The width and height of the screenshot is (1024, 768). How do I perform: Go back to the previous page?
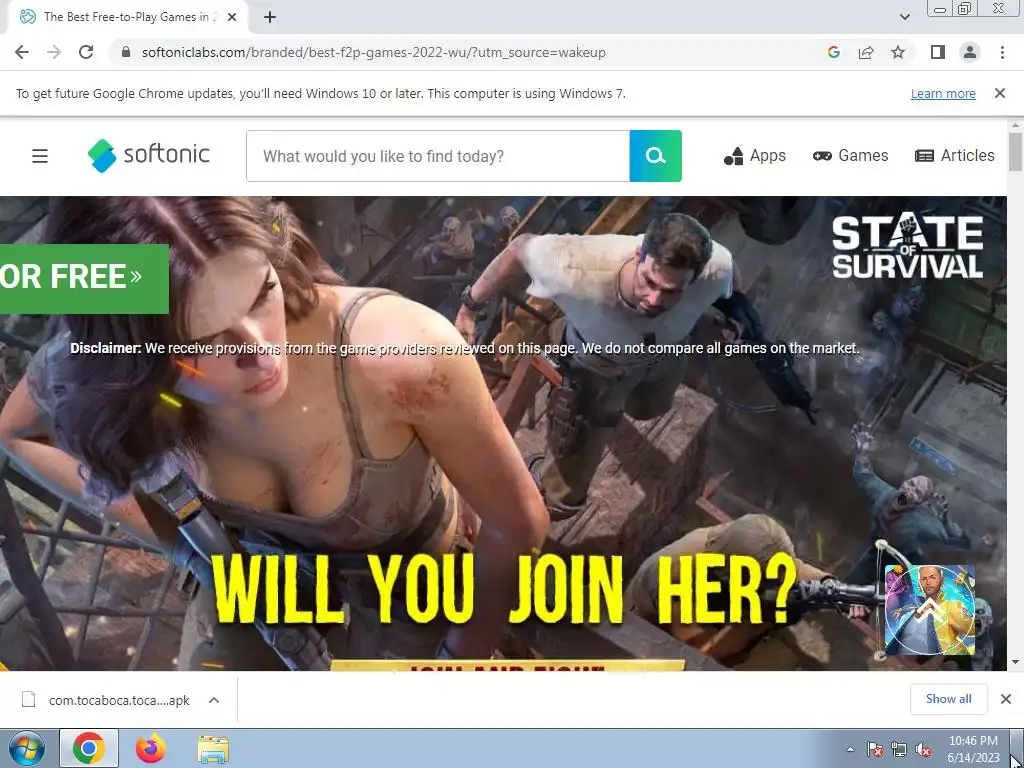click(x=22, y=52)
